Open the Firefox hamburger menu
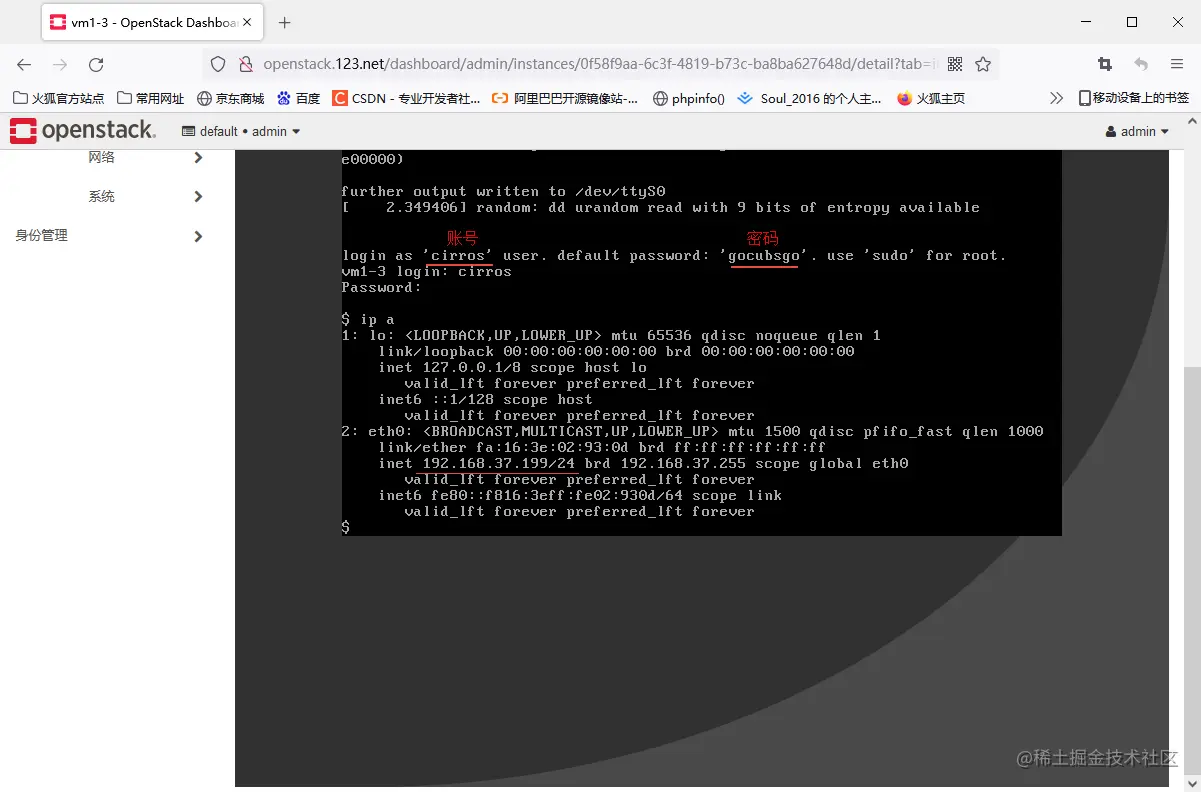1201x792 pixels. tap(1177, 64)
